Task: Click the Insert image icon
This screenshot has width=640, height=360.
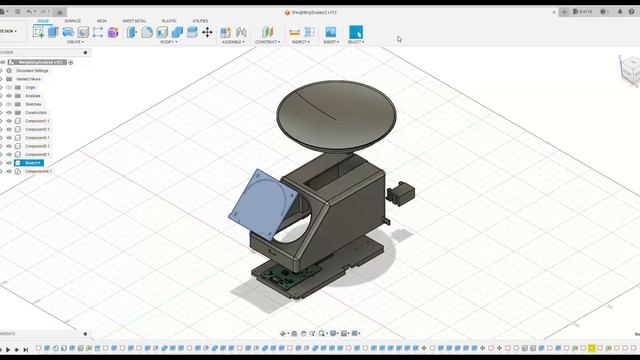Action: pyautogui.click(x=331, y=32)
